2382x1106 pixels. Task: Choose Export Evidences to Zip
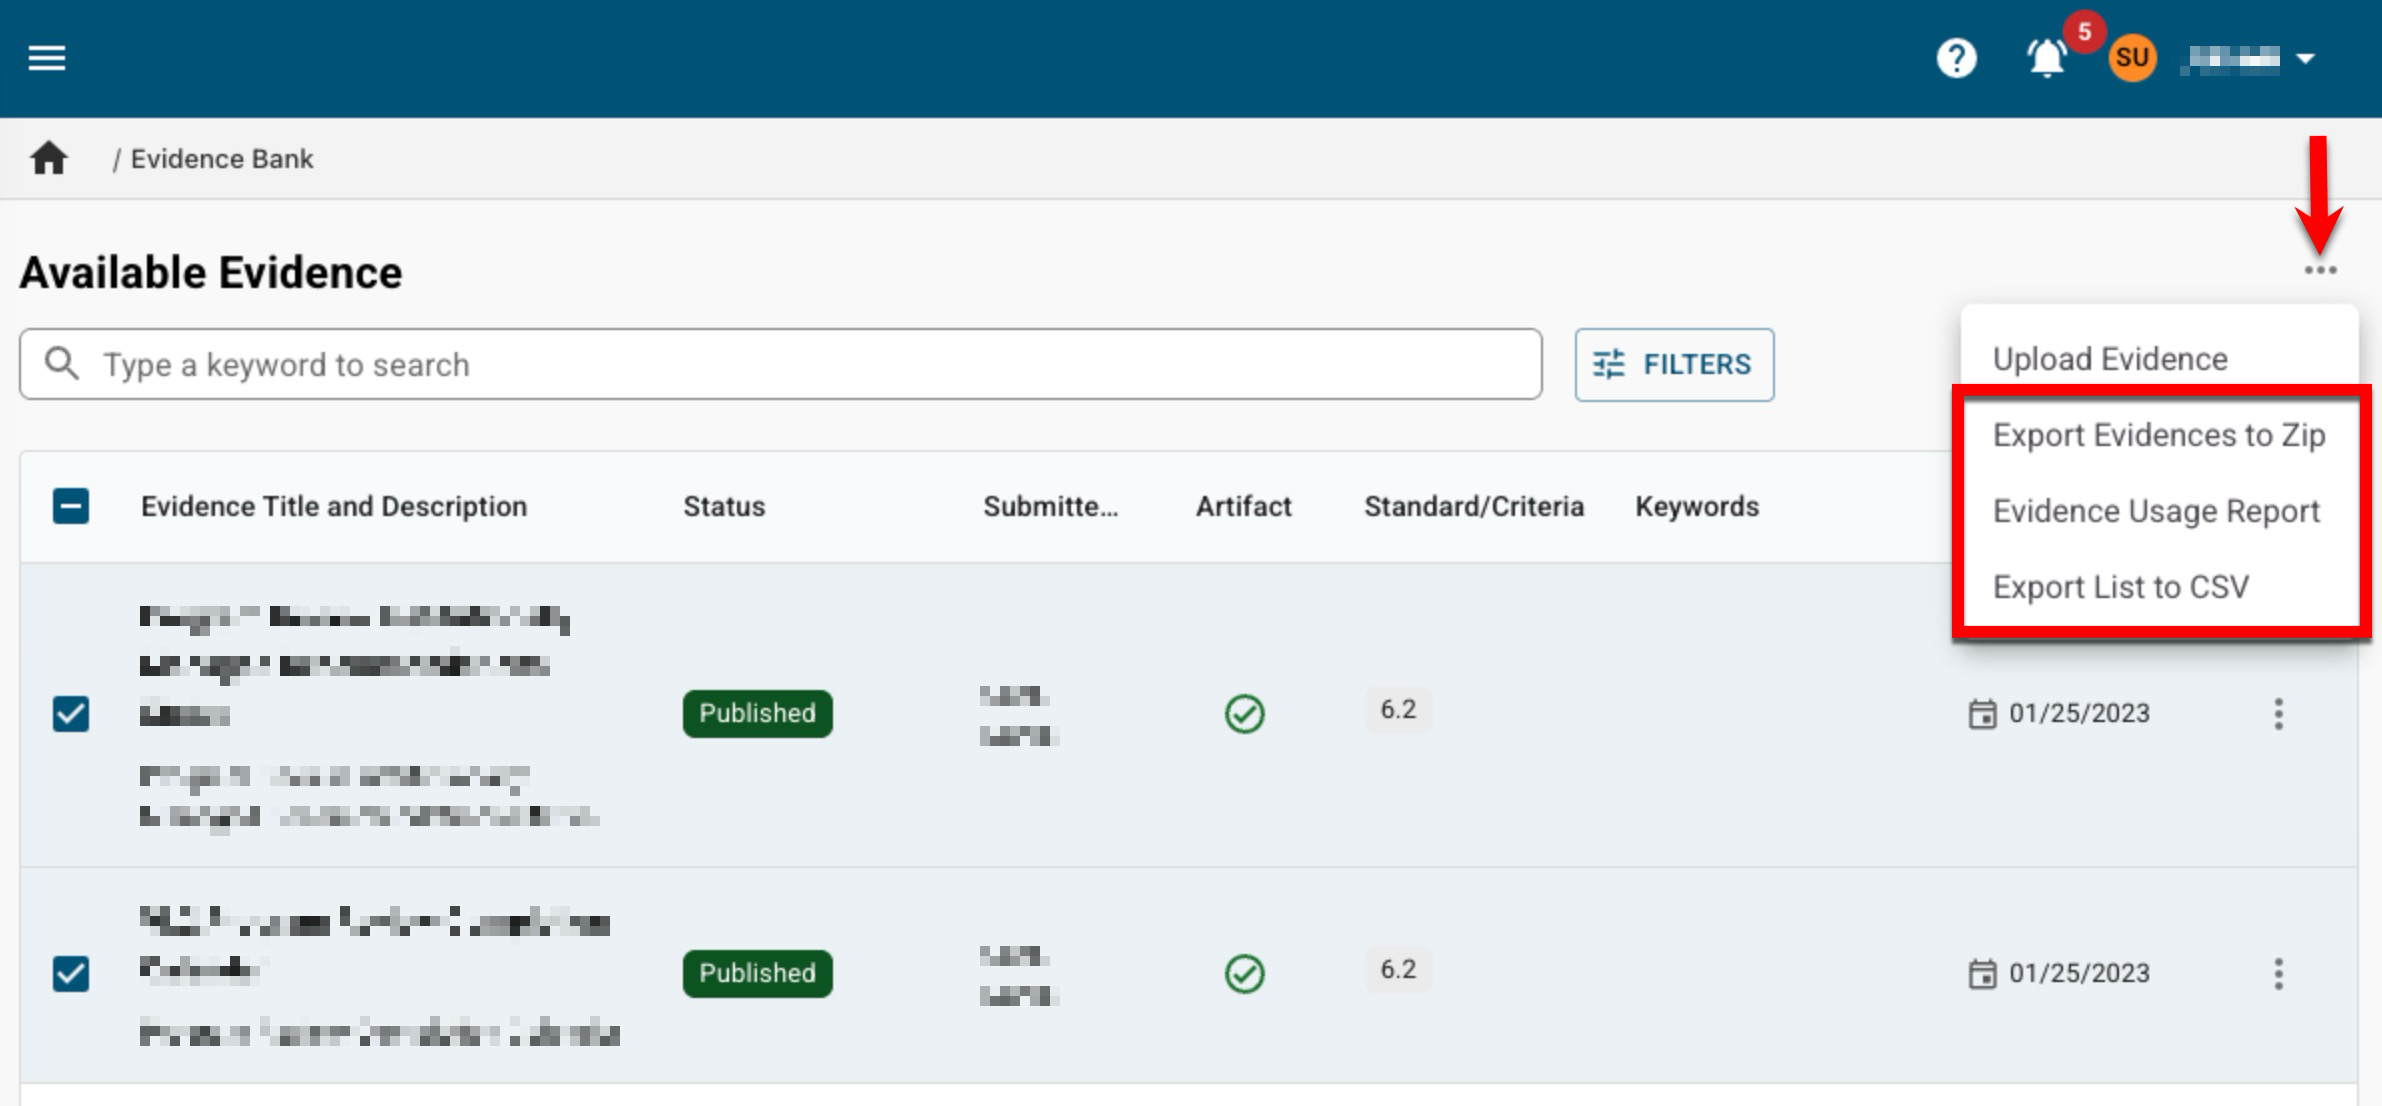pyautogui.click(x=2158, y=435)
